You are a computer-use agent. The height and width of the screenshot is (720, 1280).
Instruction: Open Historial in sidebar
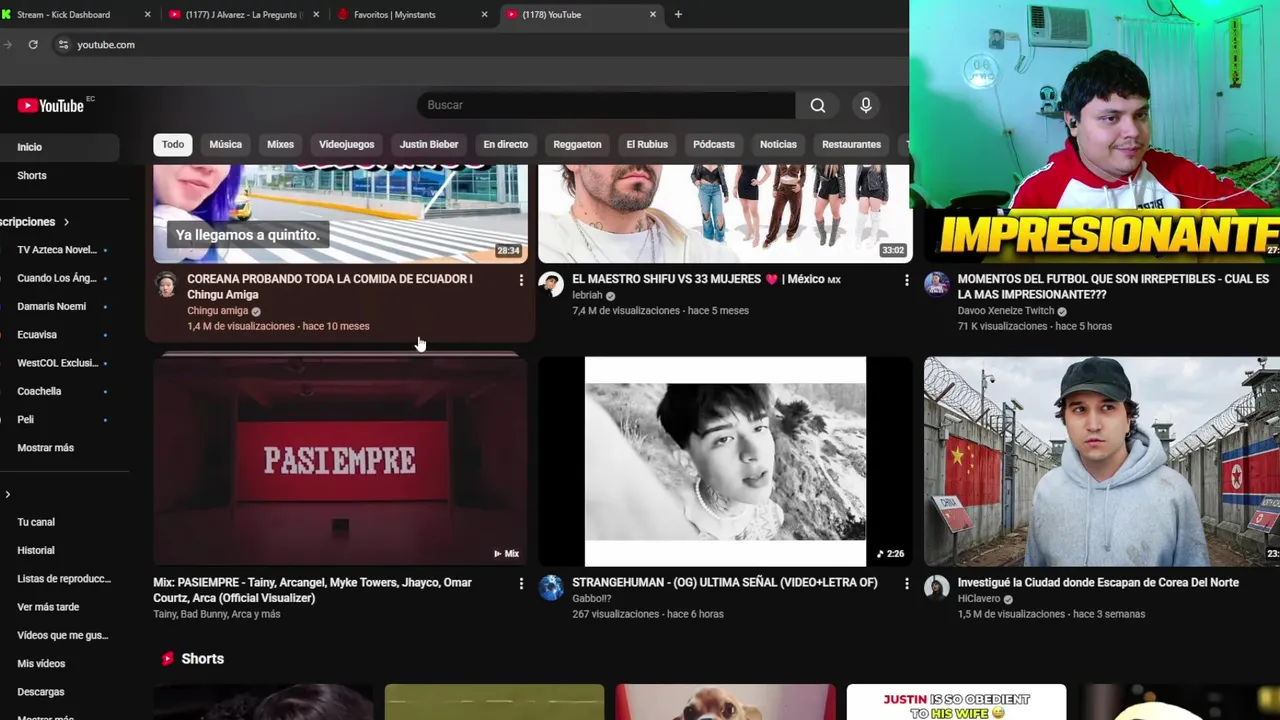pyautogui.click(x=36, y=550)
